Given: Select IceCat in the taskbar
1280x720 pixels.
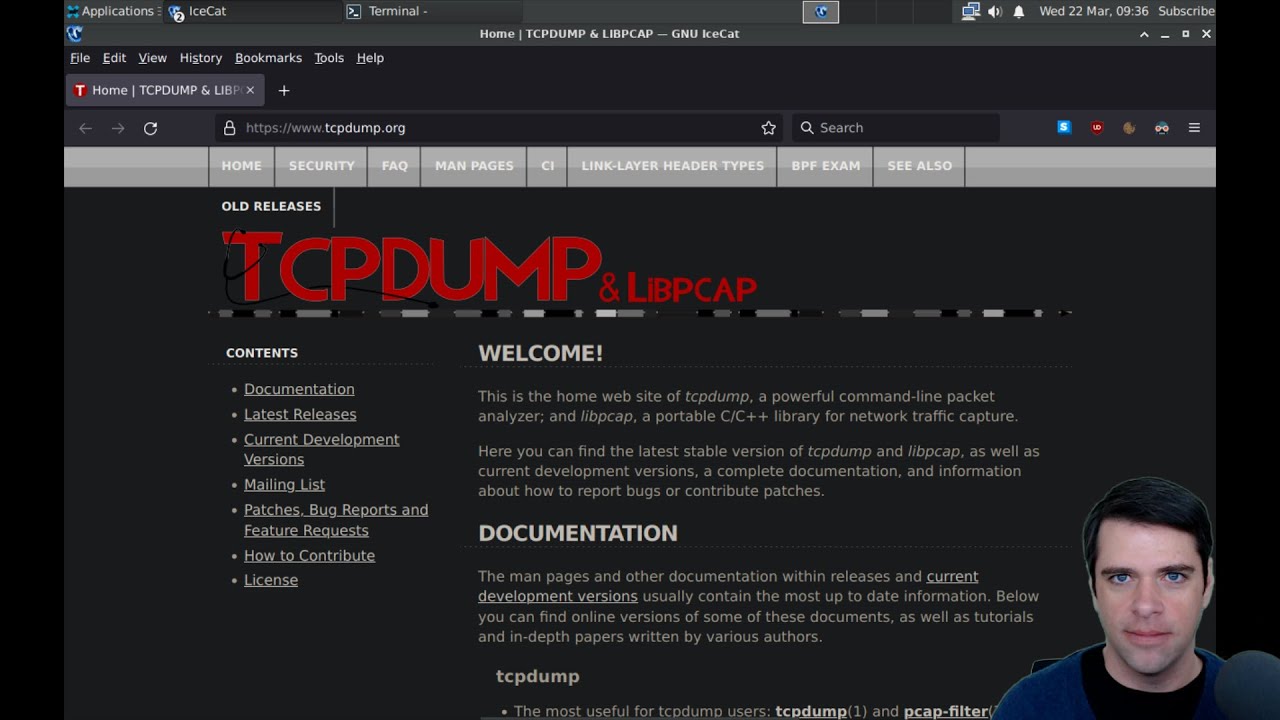Looking at the screenshot, I should [253, 11].
